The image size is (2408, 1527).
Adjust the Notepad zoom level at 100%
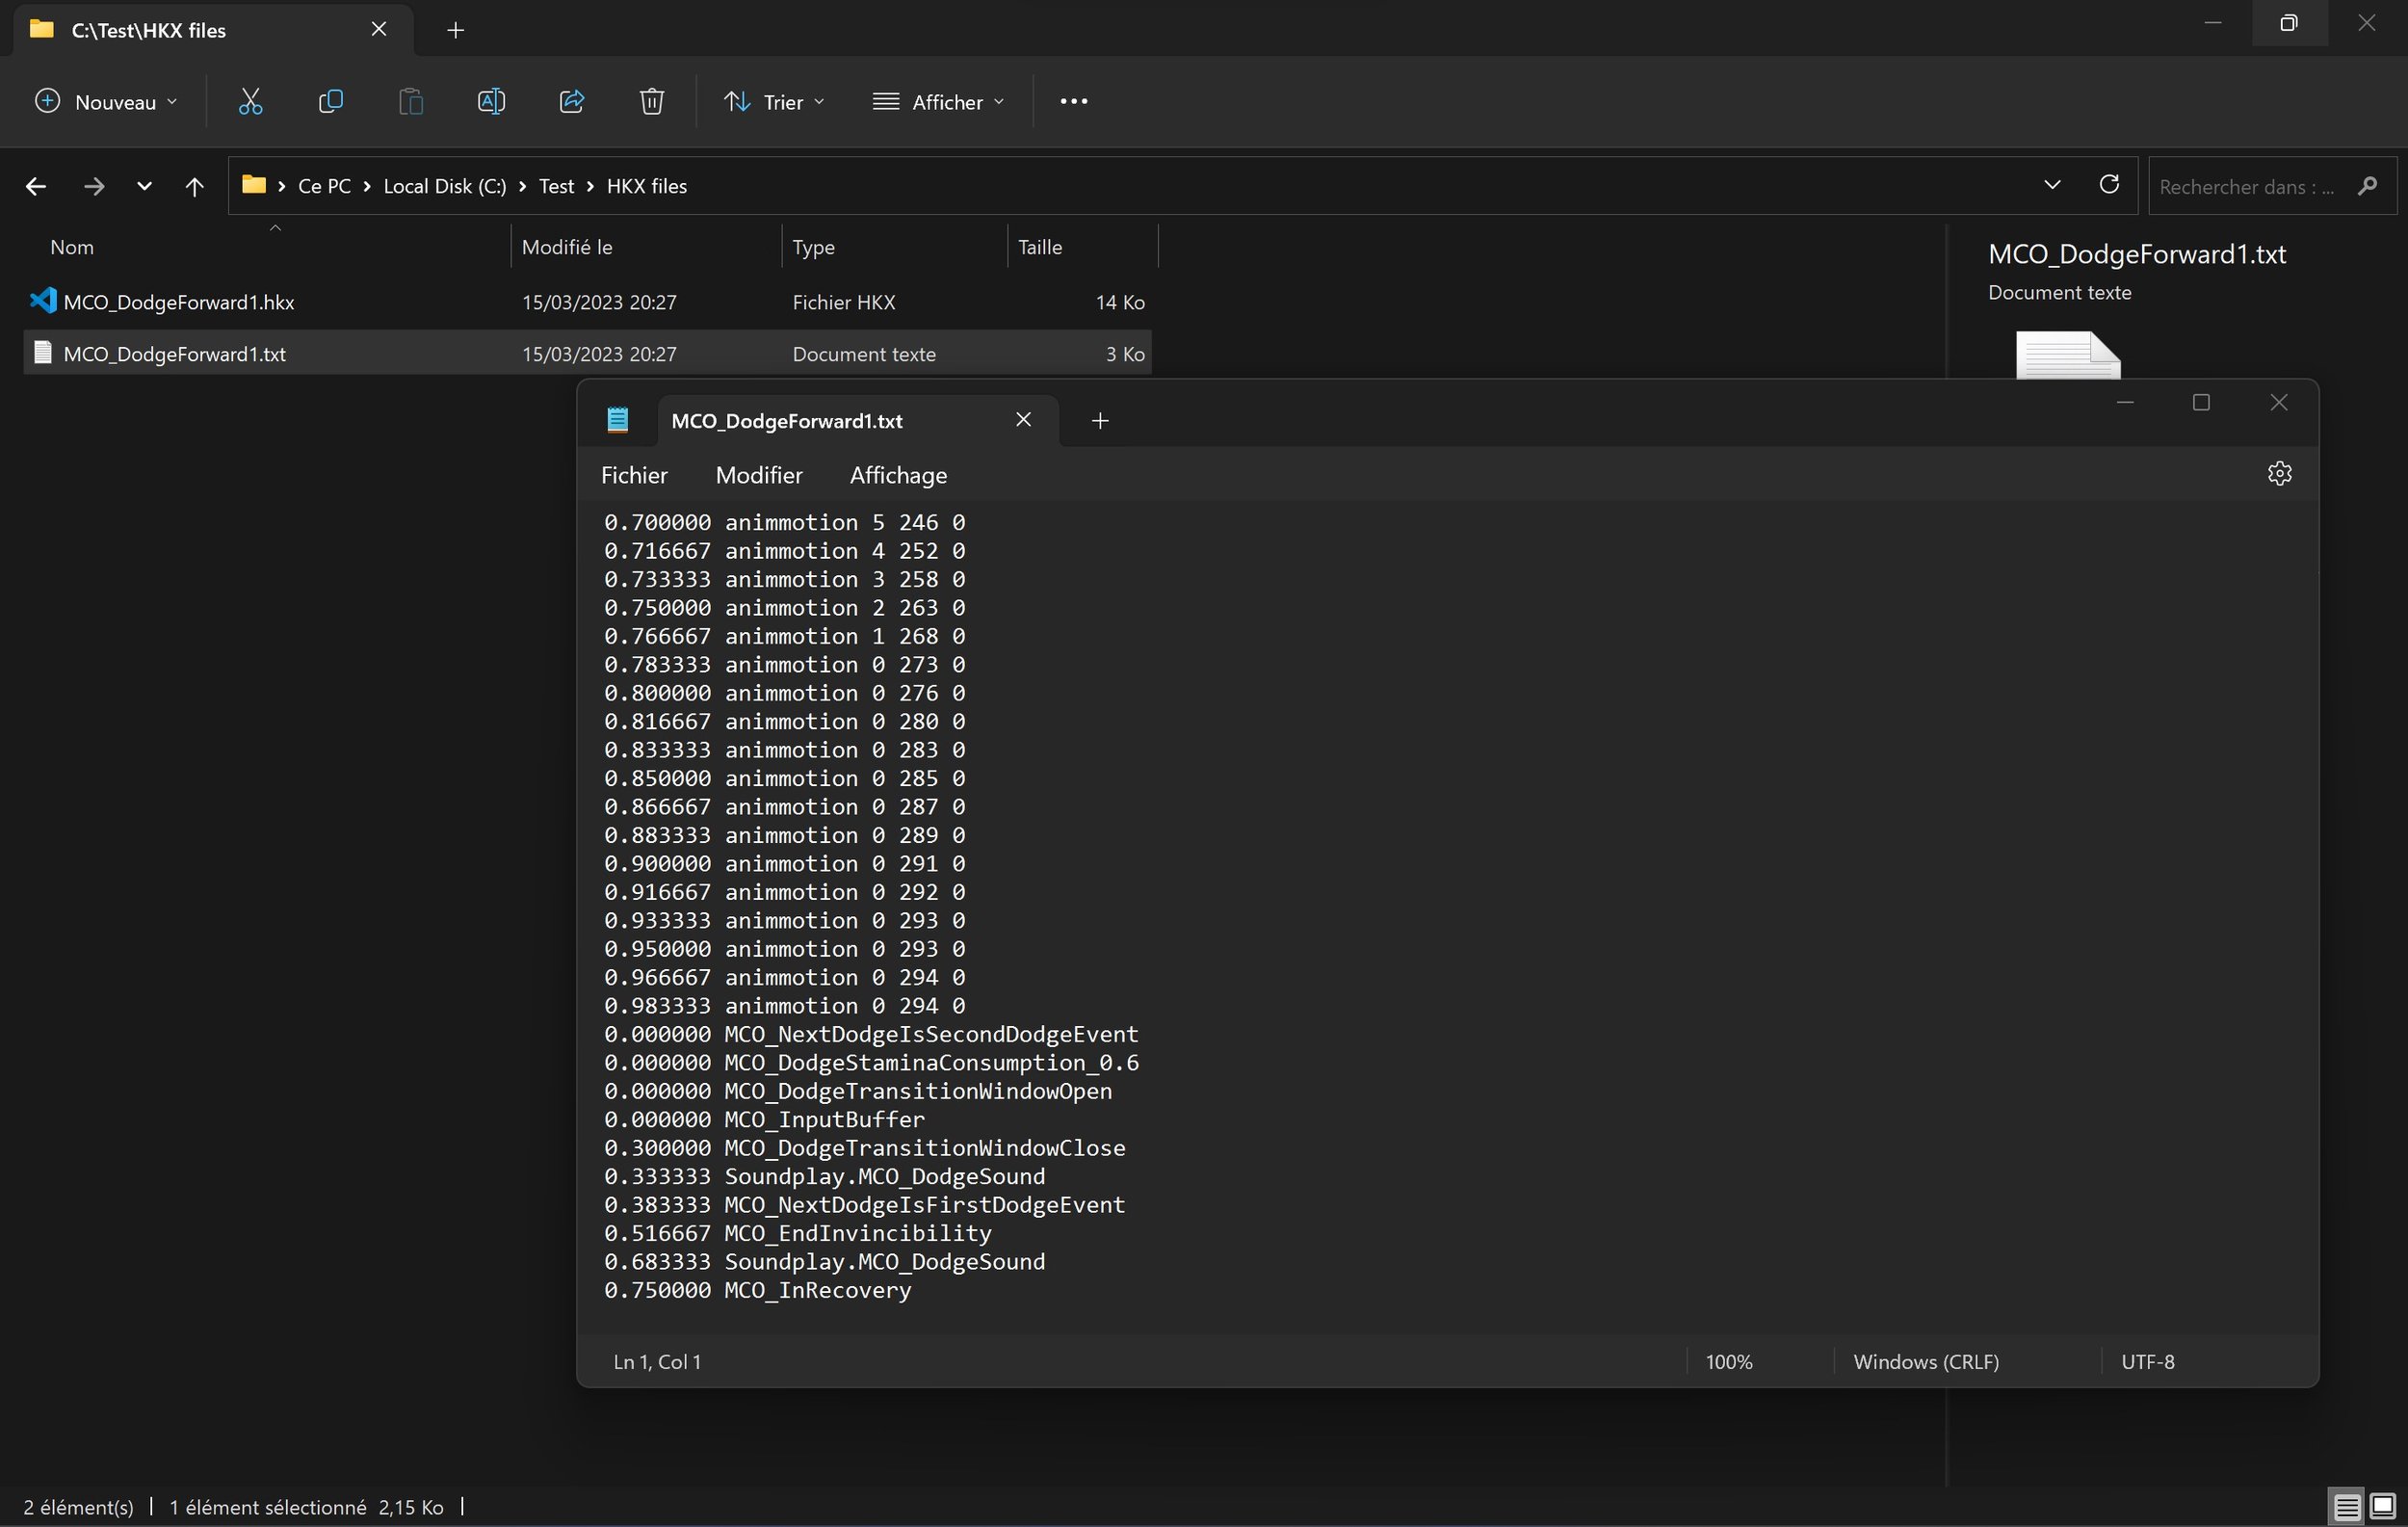click(x=1728, y=1361)
